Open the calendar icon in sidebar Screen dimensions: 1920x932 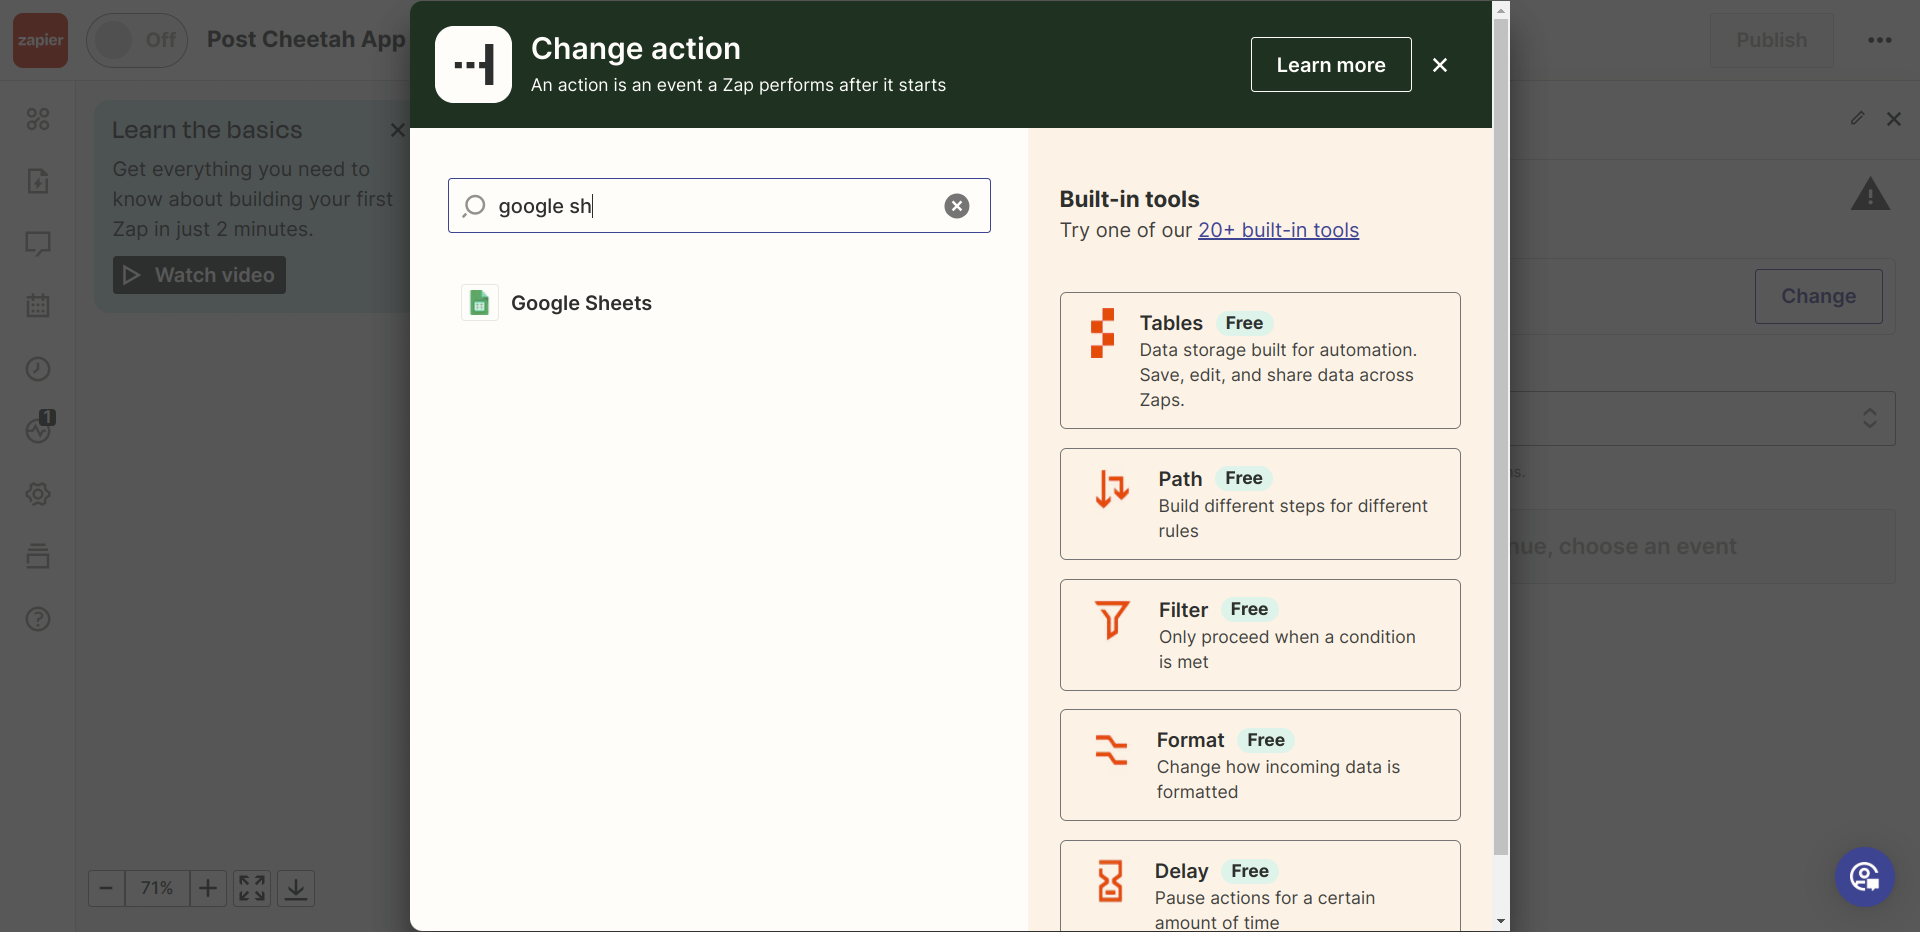[x=38, y=306]
